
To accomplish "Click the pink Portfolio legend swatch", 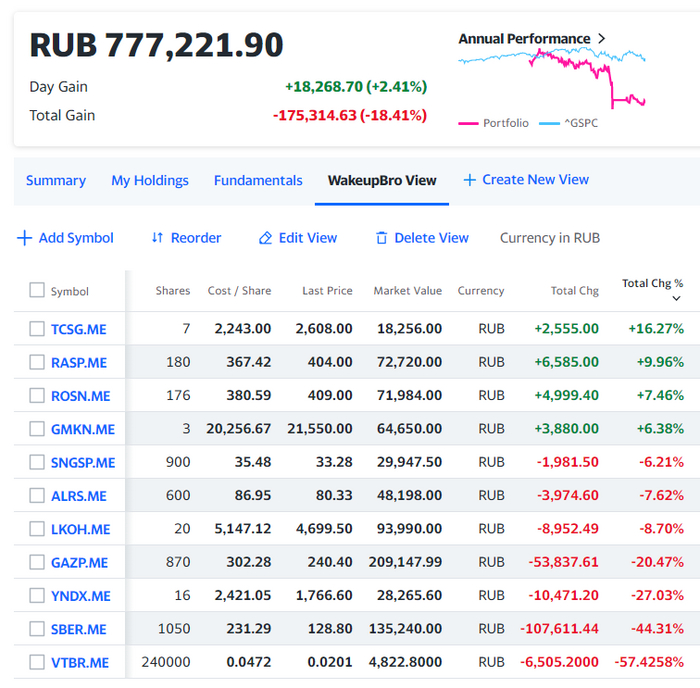I will coord(467,124).
